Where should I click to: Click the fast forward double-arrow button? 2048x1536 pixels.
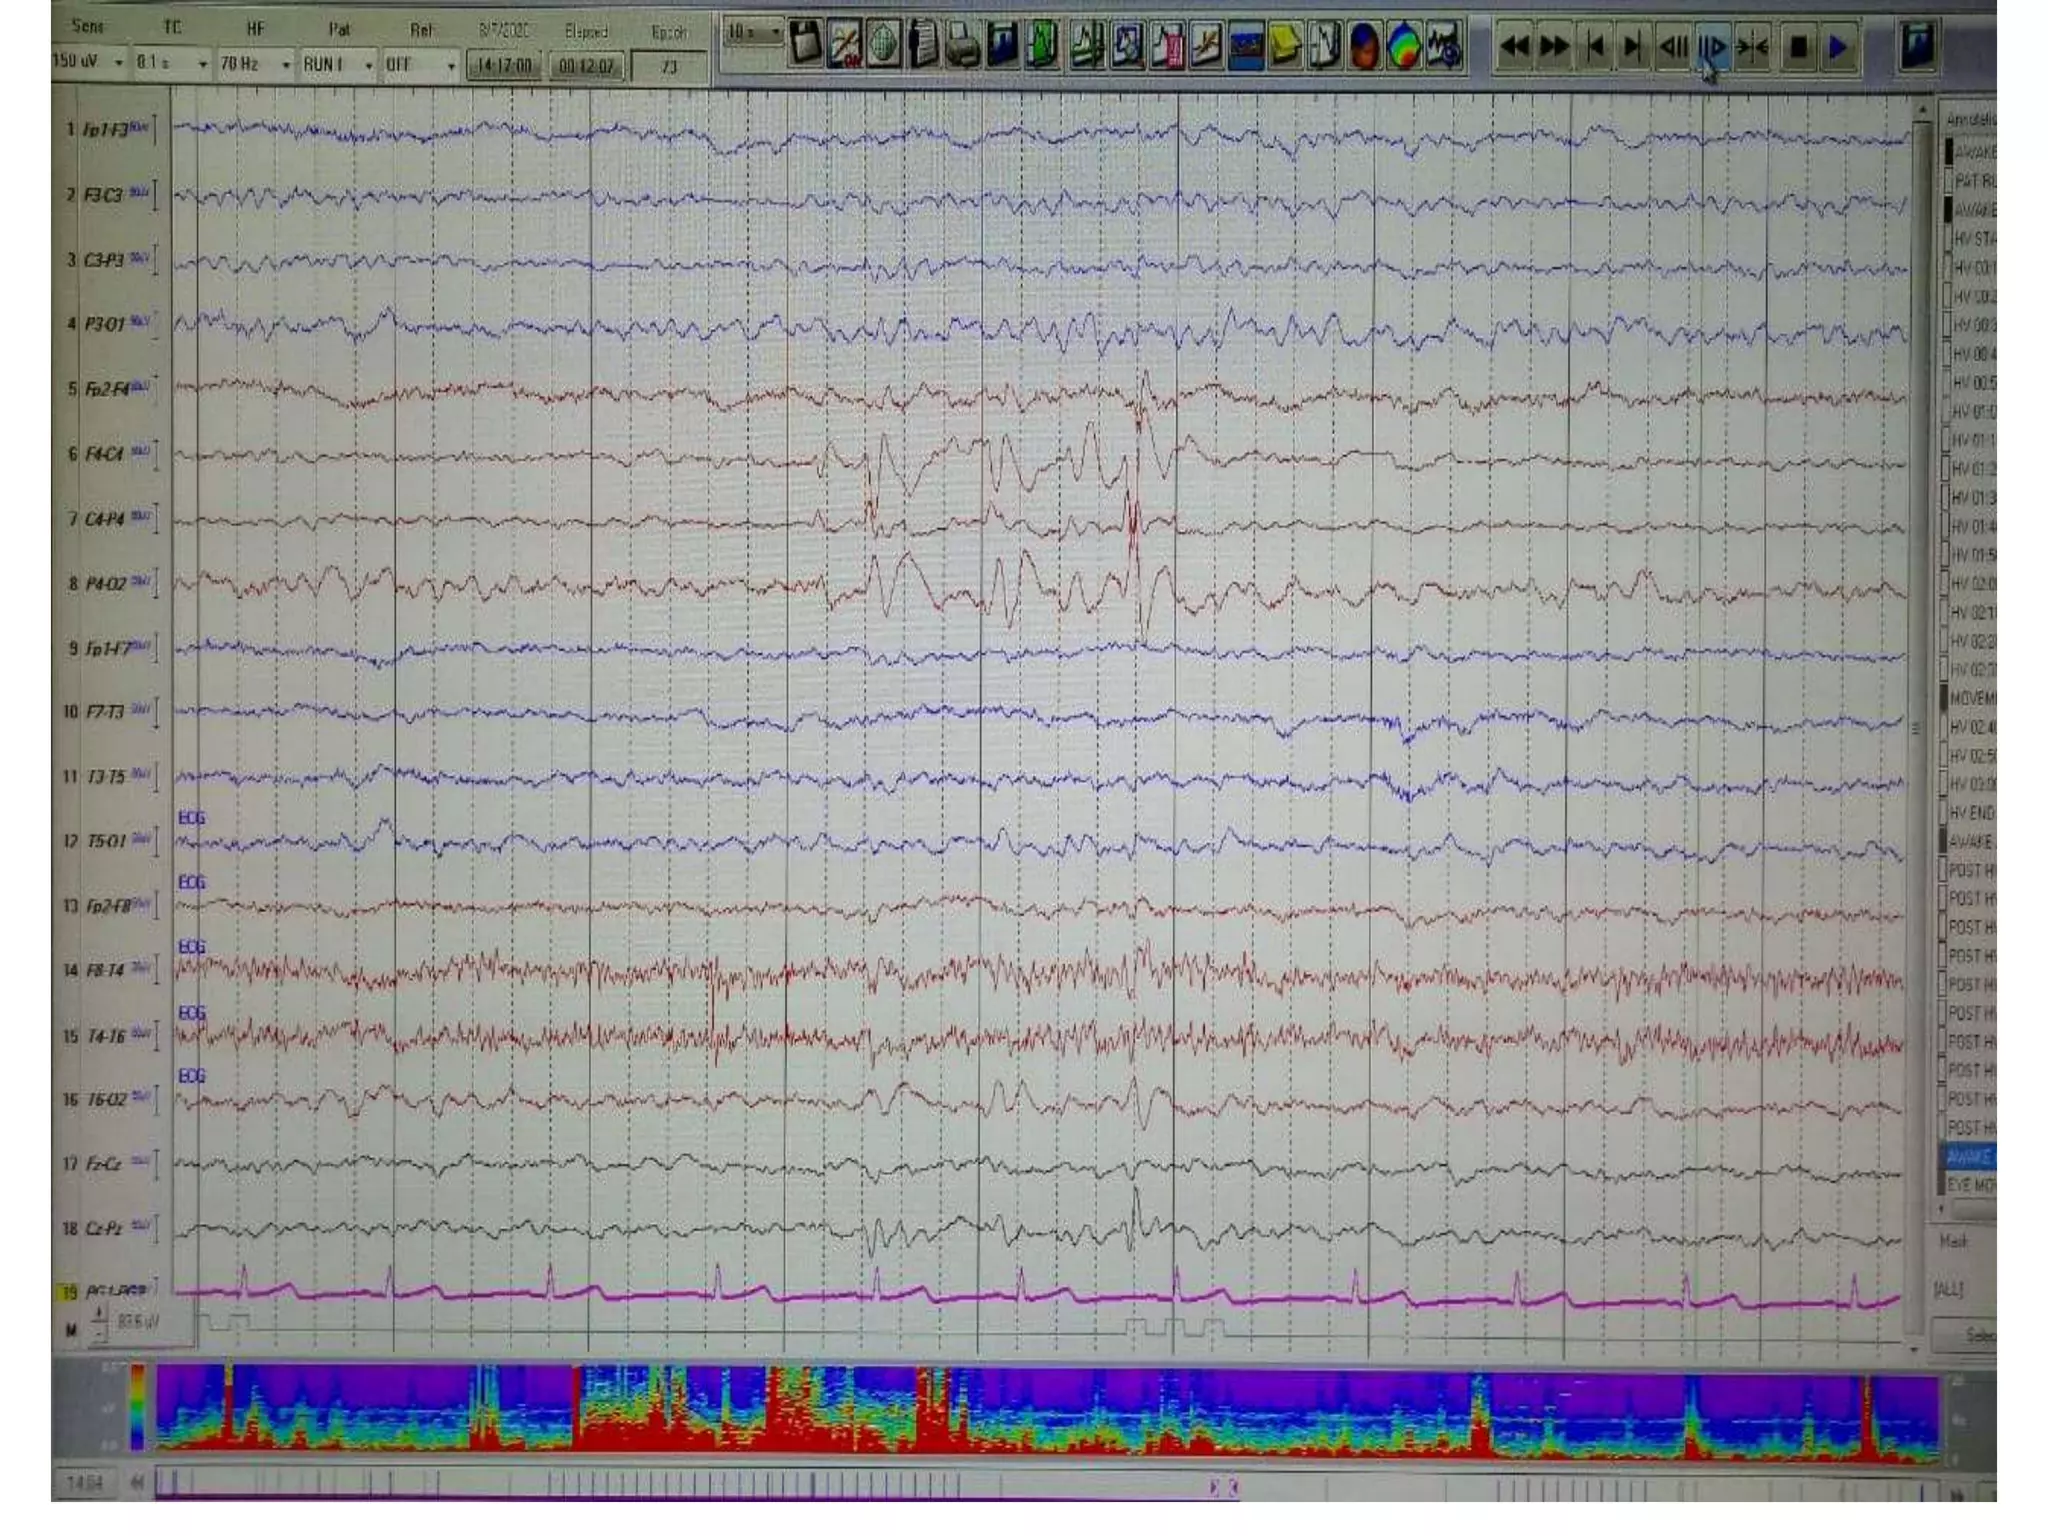coord(1555,46)
